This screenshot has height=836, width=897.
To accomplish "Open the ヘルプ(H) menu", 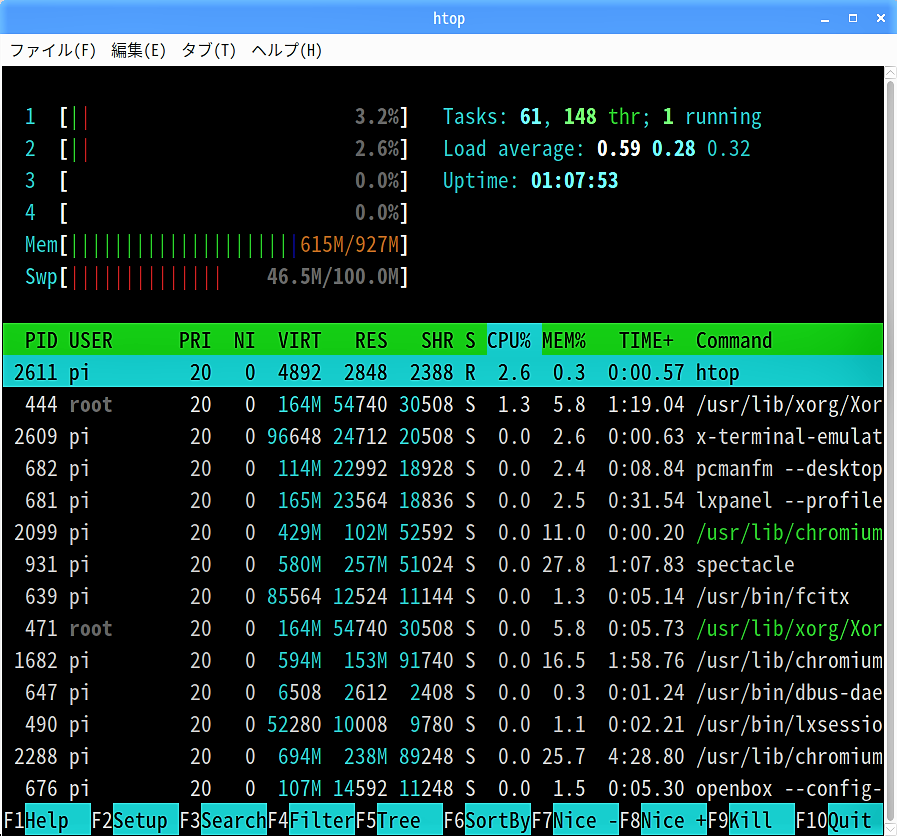I will coord(287,50).
